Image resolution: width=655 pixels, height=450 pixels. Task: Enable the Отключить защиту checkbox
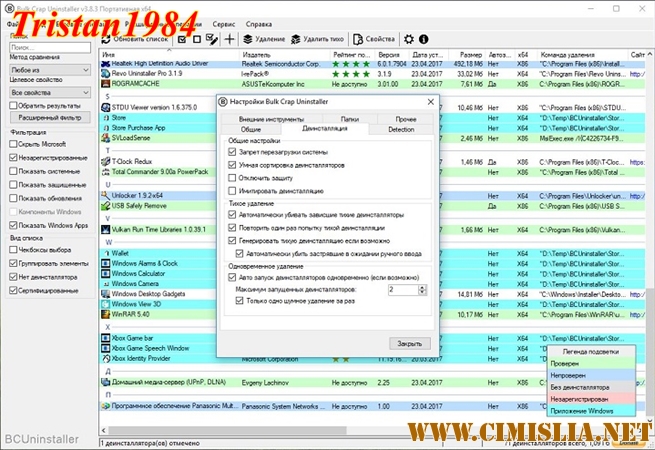[233, 177]
